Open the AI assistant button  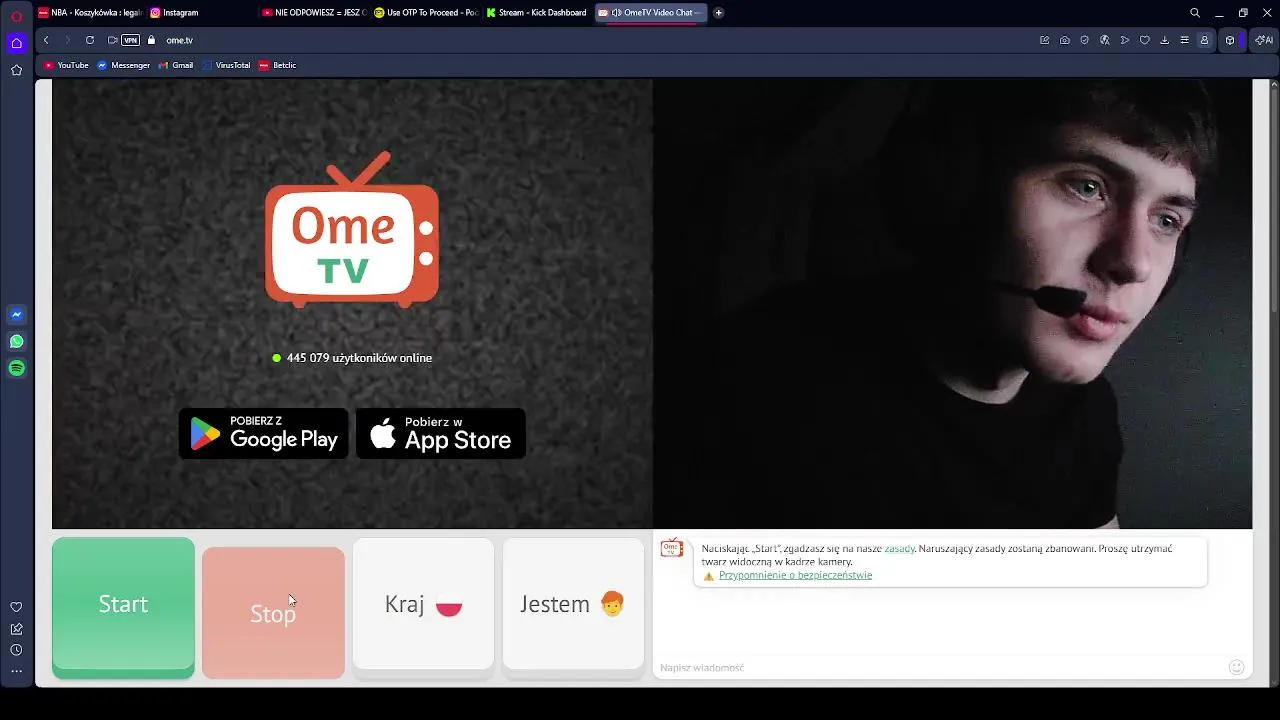pos(1265,40)
